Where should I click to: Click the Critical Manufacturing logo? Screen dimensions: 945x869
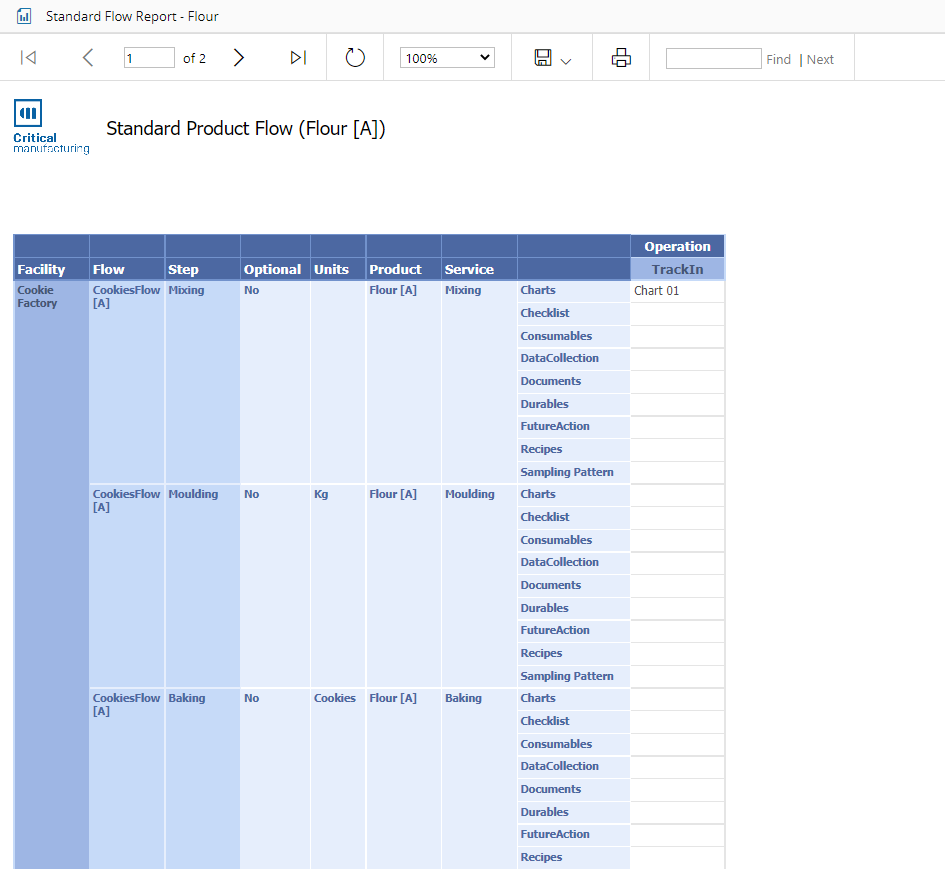pyautogui.click(x=51, y=126)
